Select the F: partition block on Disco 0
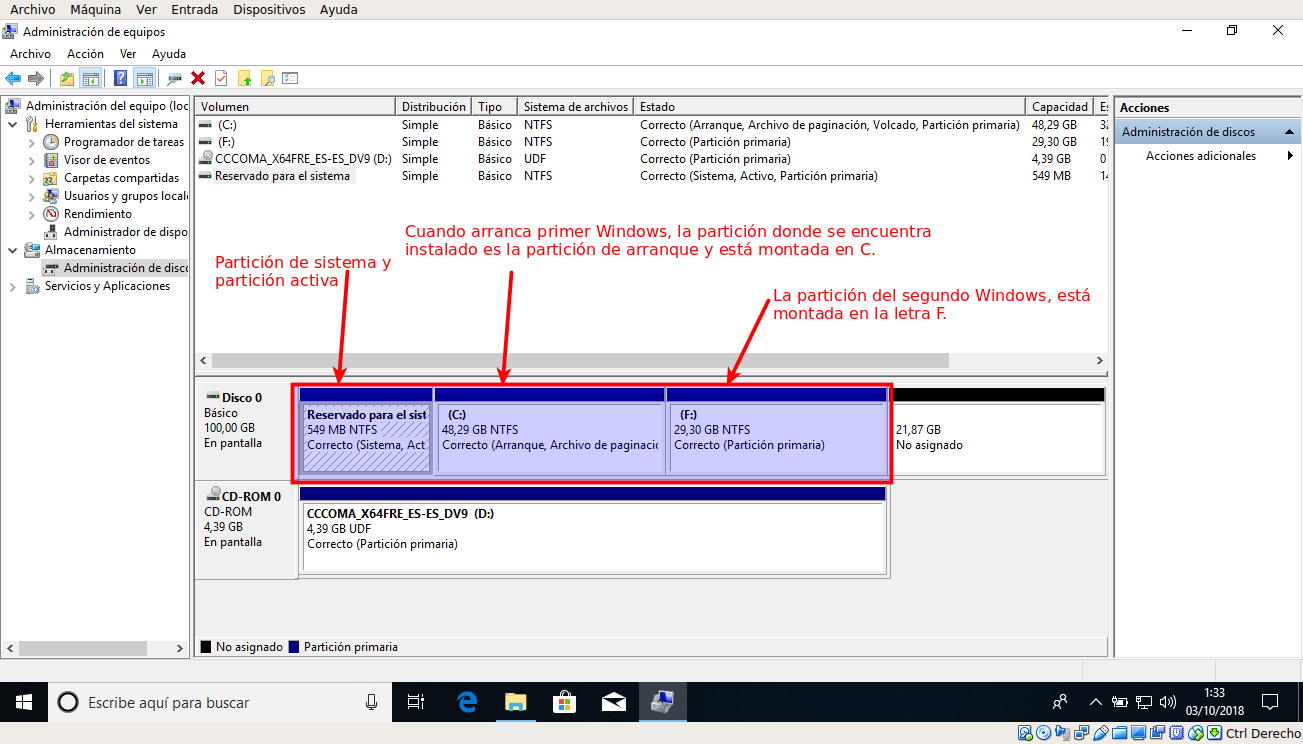 (776, 438)
